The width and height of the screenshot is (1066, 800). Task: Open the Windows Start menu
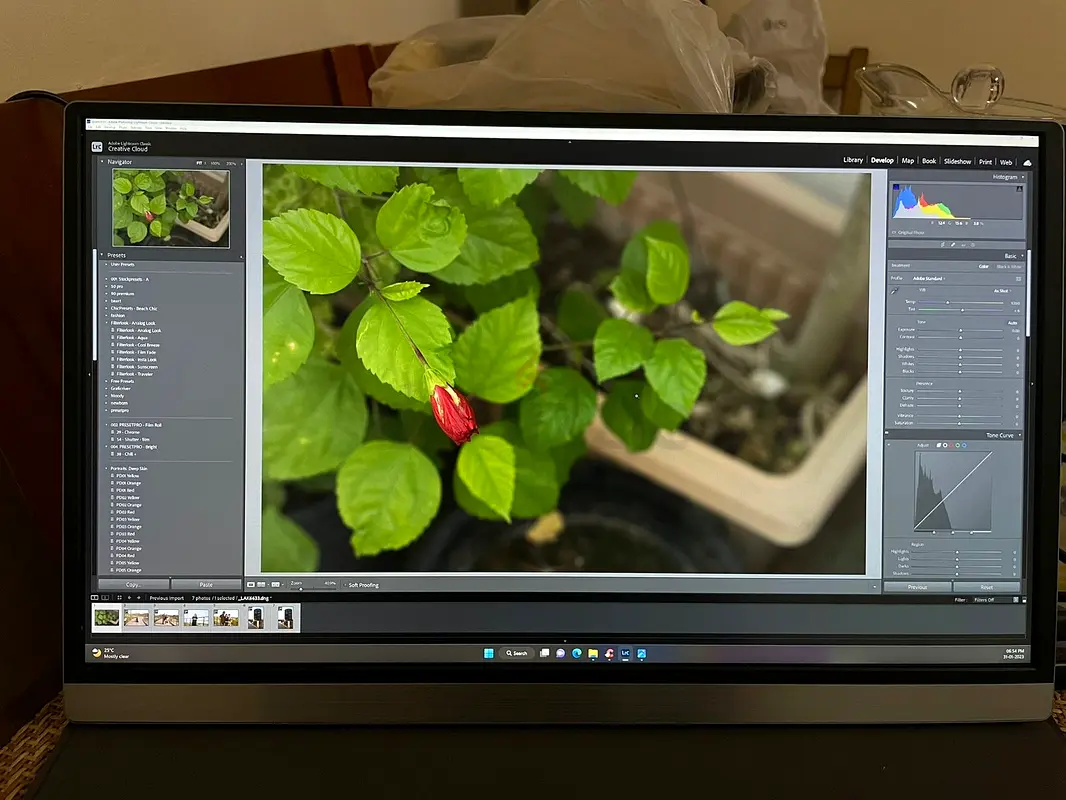tap(489, 653)
